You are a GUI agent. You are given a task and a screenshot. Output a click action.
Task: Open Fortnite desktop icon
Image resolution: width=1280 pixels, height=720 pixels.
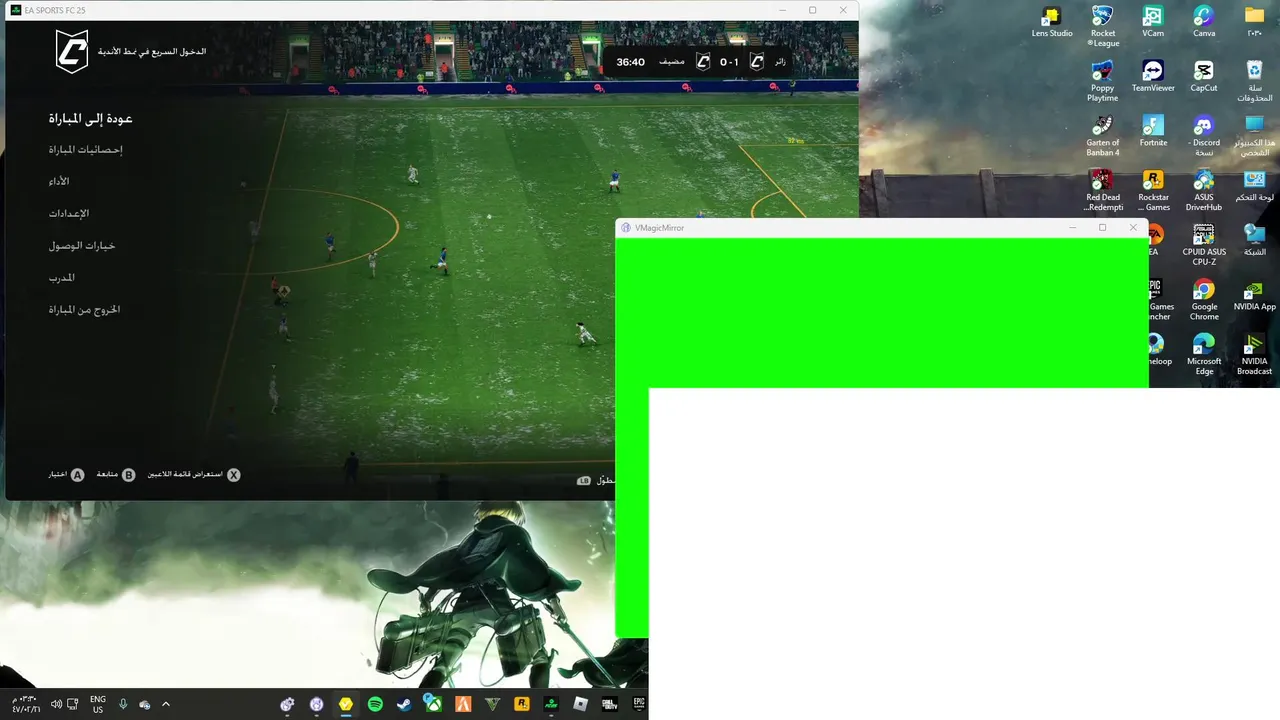[x=1153, y=132]
